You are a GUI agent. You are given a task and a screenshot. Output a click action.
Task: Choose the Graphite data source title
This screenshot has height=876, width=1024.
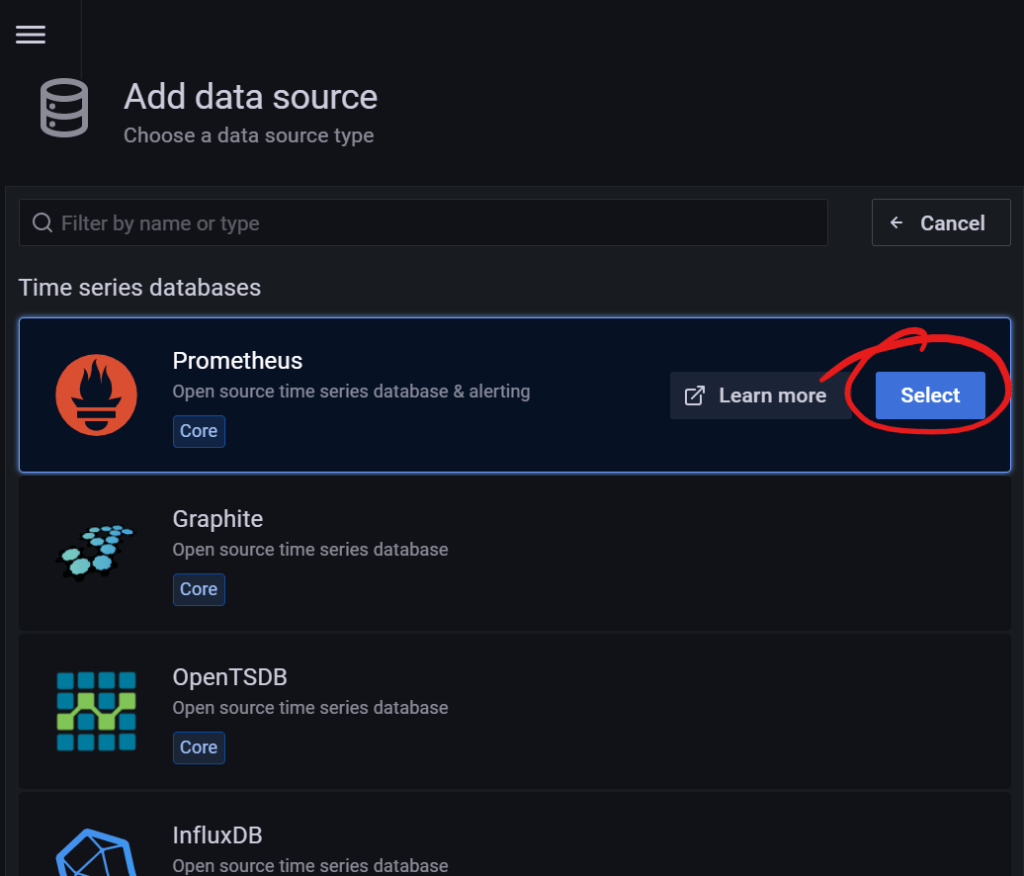point(218,519)
